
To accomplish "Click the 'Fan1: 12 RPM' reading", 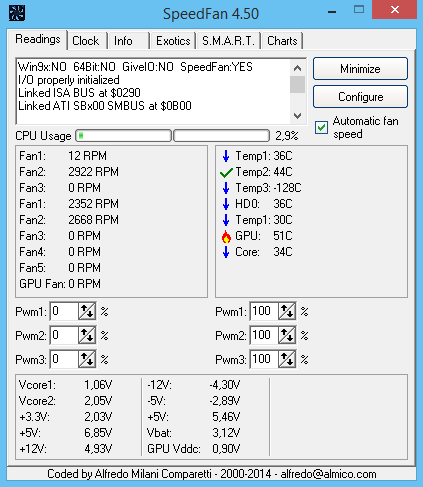I will point(63,156).
